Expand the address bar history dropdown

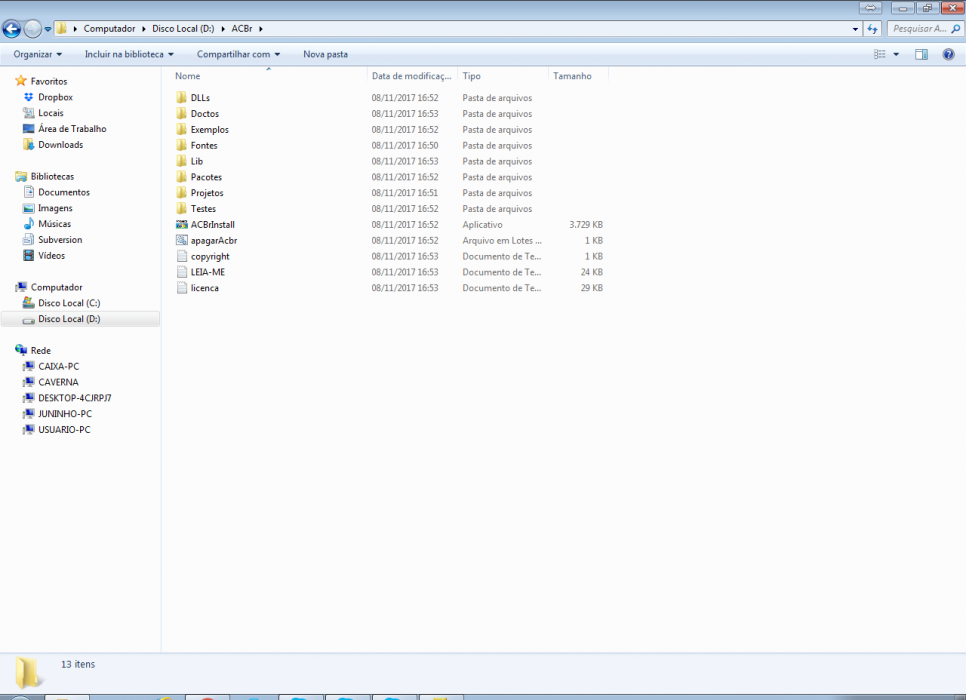coord(855,29)
